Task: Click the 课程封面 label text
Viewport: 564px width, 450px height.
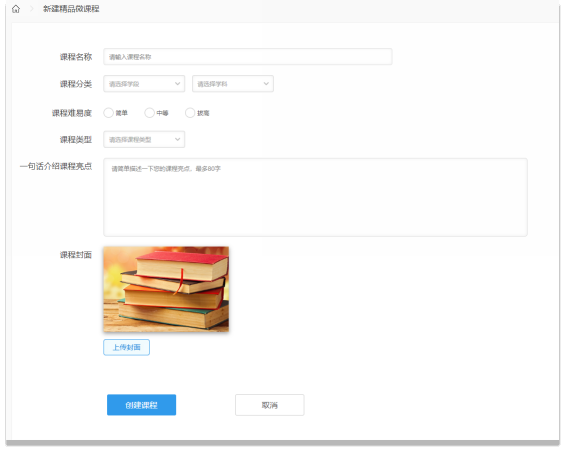Action: click(x=76, y=255)
